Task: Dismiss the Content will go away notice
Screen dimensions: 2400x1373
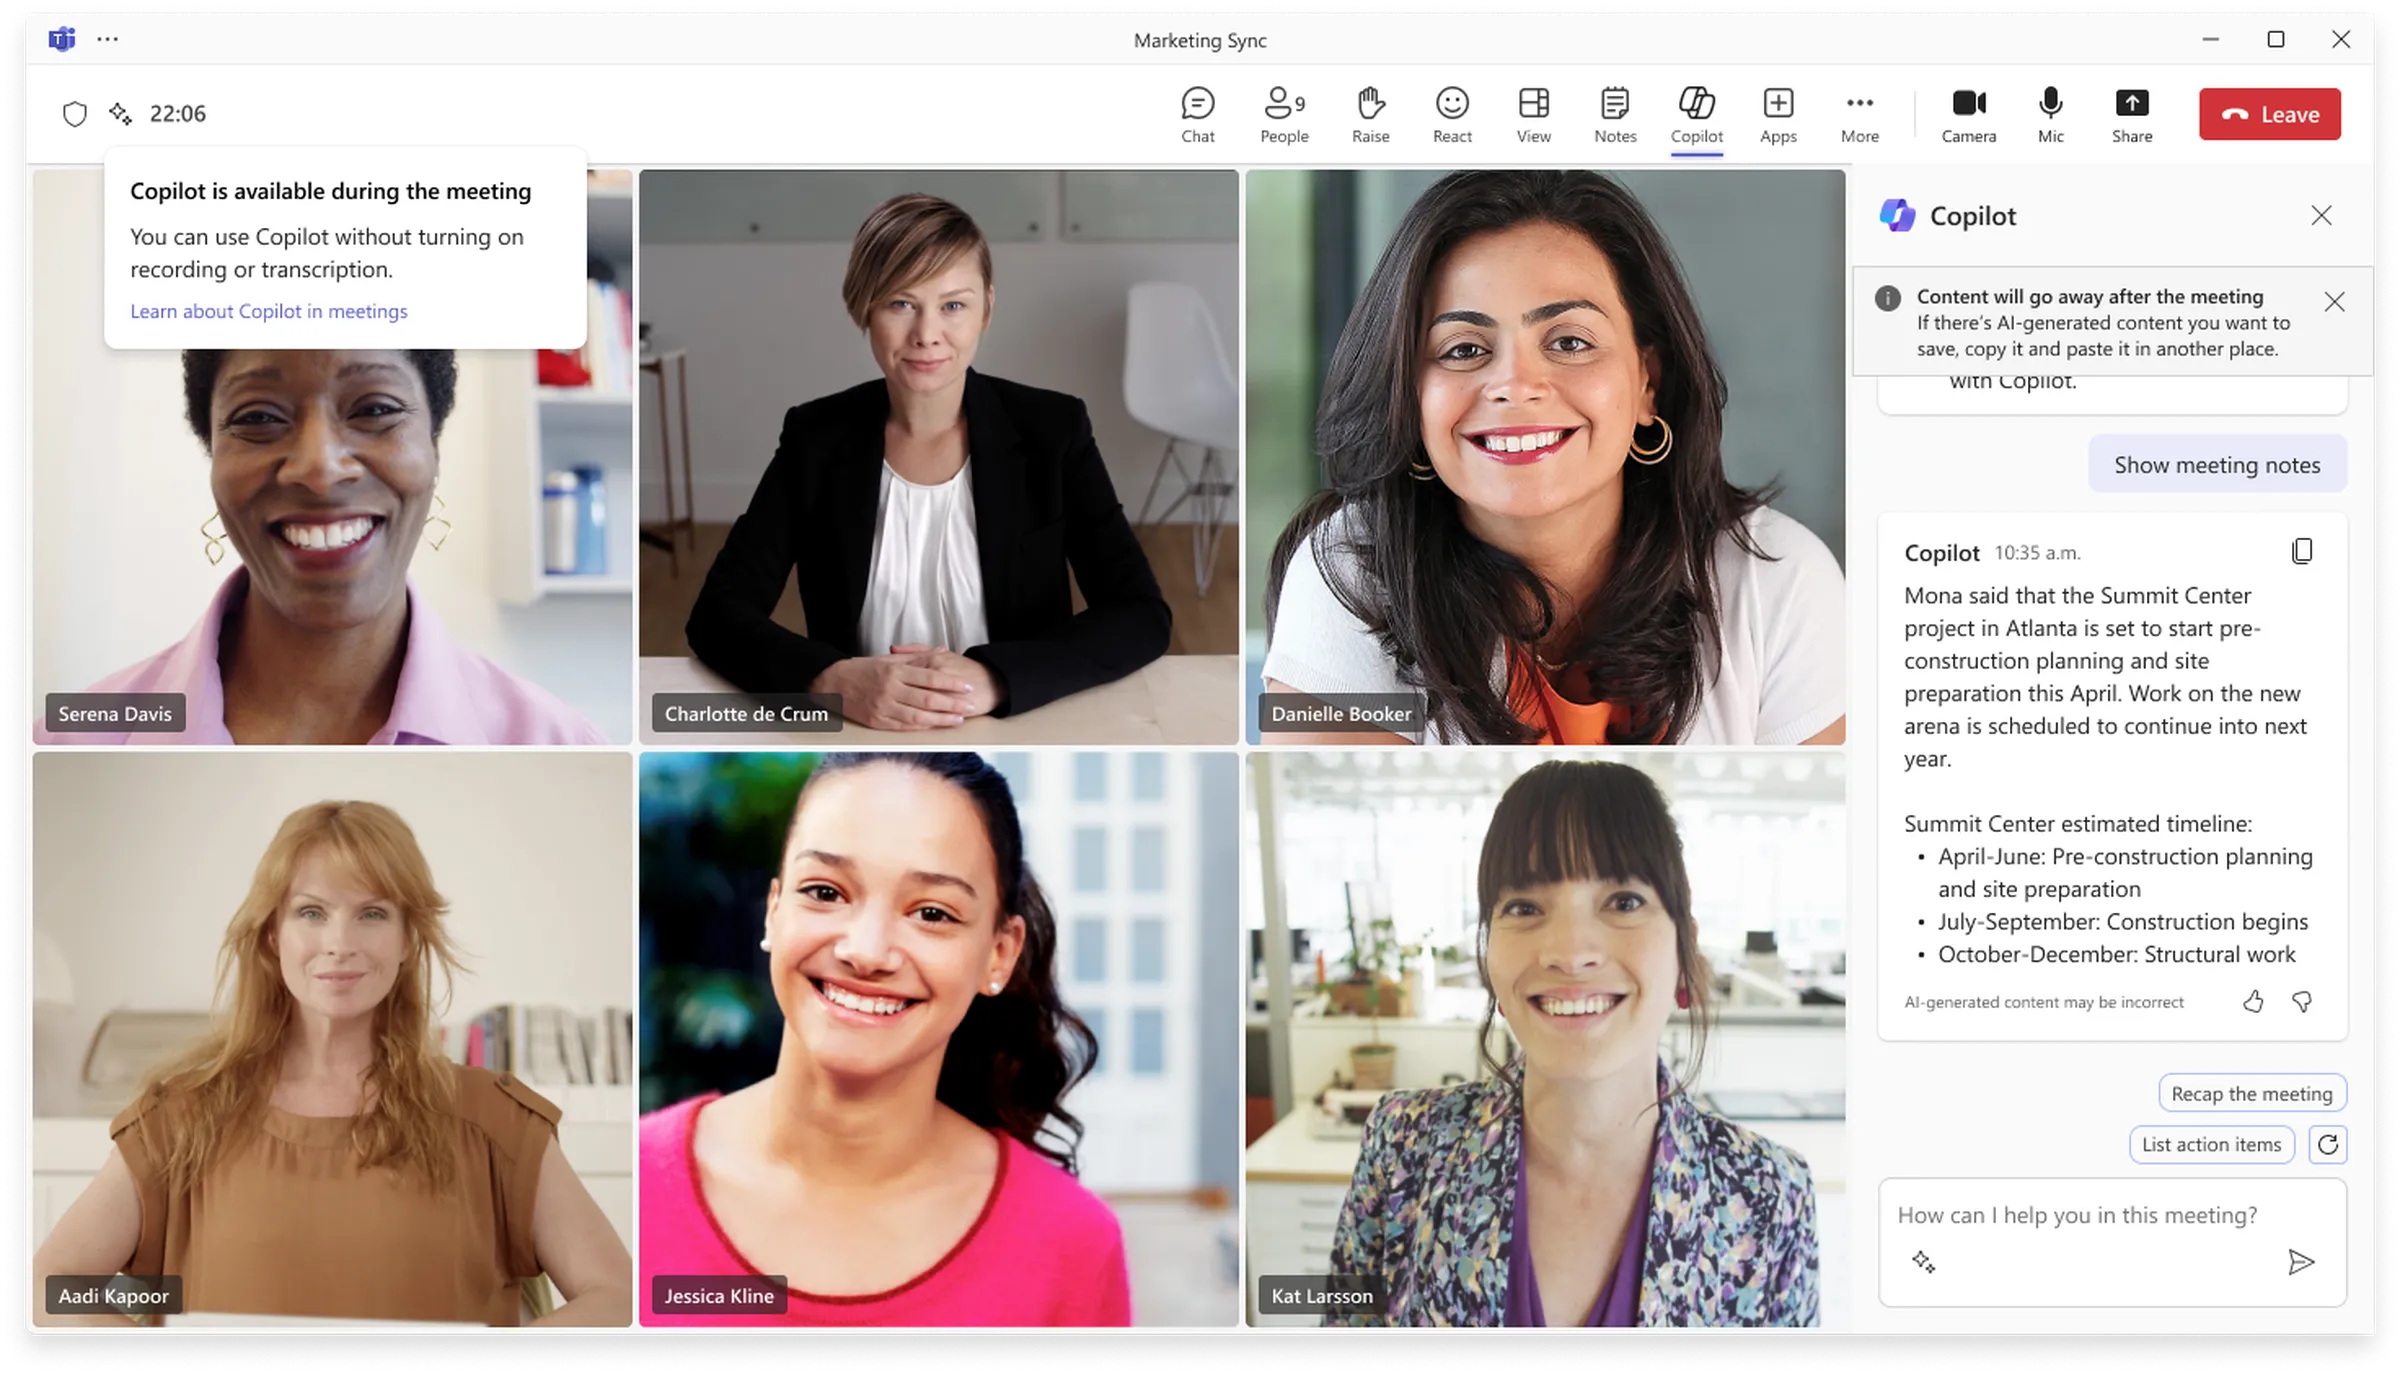Action: pyautogui.click(x=2334, y=301)
